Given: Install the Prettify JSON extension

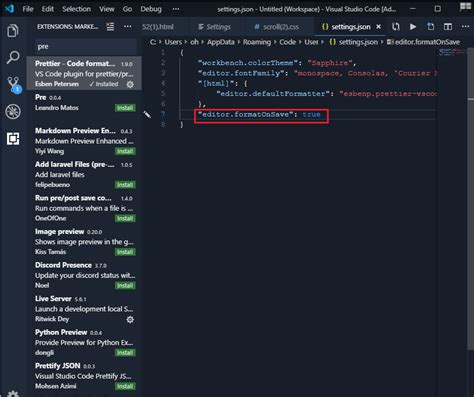Looking at the screenshot, I should click(125, 386).
